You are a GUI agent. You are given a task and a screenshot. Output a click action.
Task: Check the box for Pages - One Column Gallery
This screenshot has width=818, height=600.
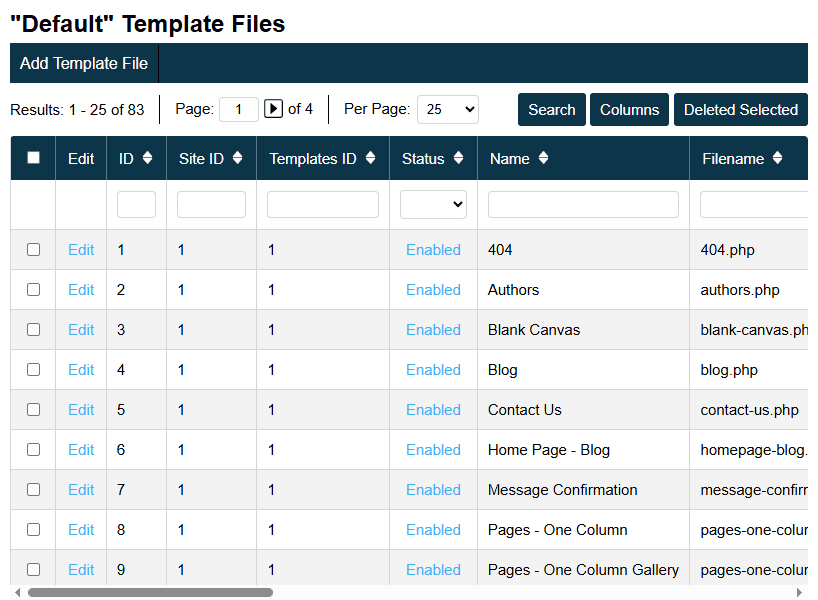click(x=33, y=569)
